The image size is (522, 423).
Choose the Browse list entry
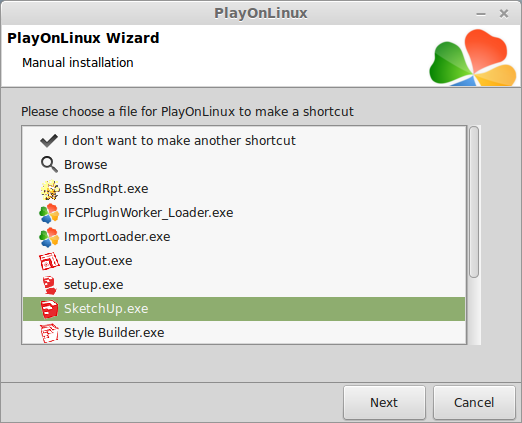coord(244,165)
